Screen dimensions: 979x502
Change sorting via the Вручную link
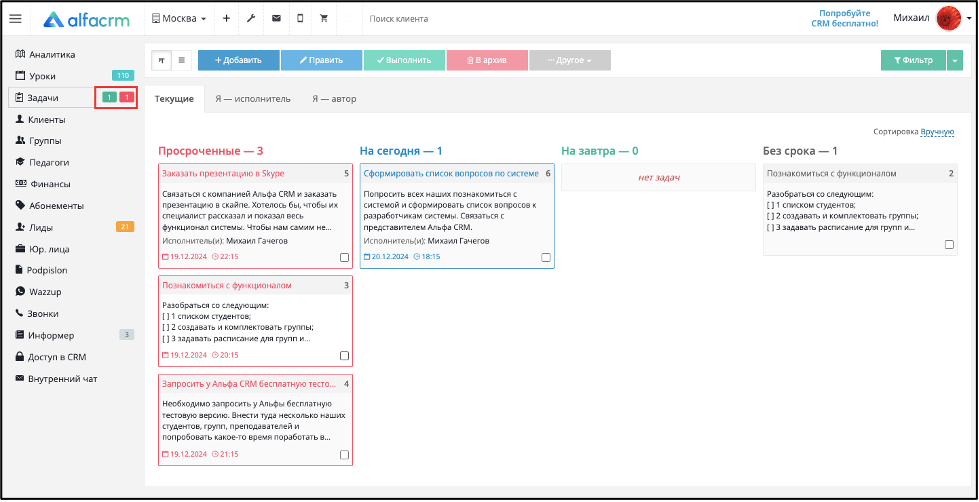pos(937,132)
